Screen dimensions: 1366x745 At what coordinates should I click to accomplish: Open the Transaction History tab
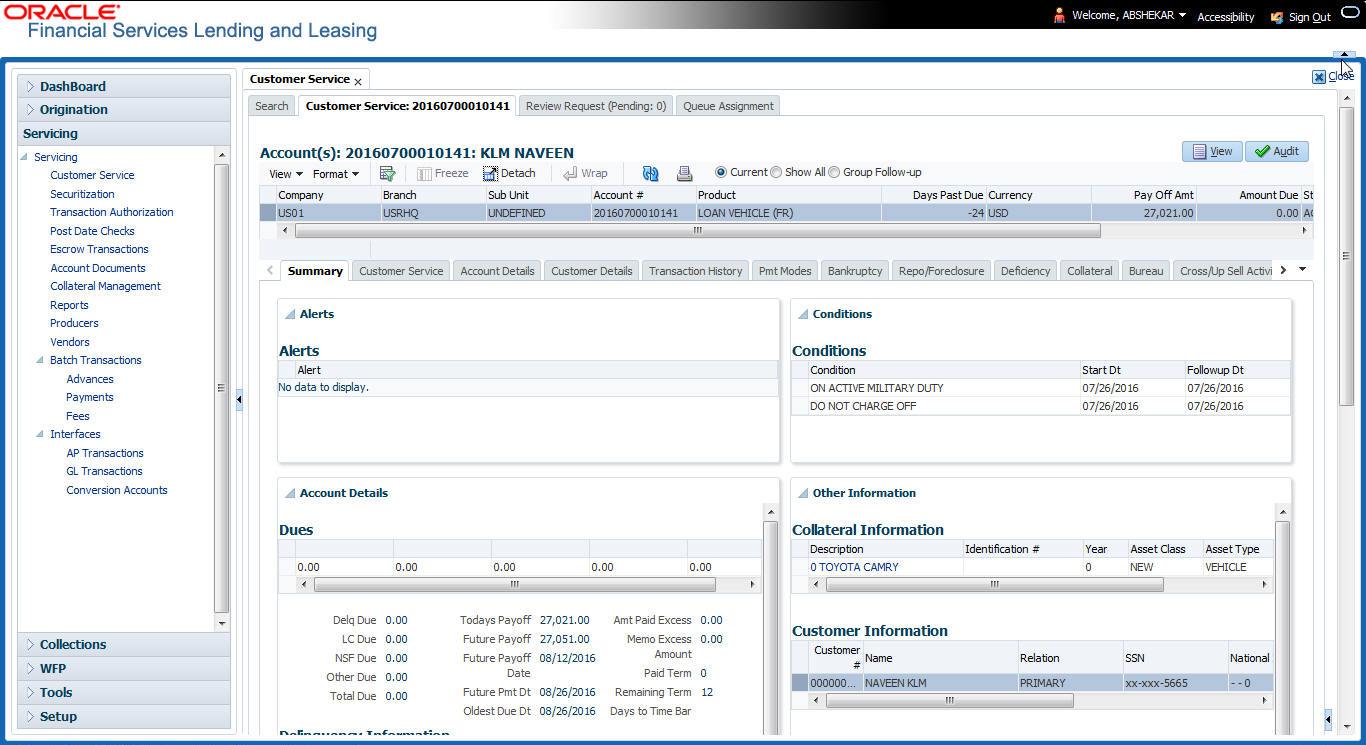coord(695,271)
